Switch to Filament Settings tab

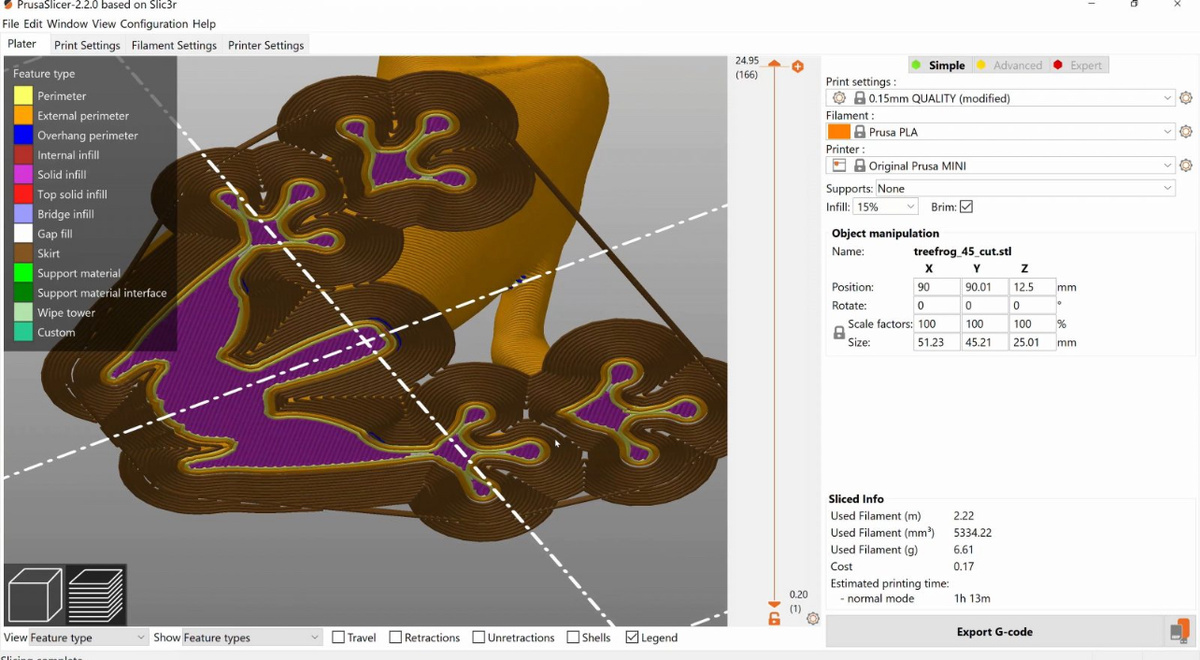pyautogui.click(x=174, y=45)
